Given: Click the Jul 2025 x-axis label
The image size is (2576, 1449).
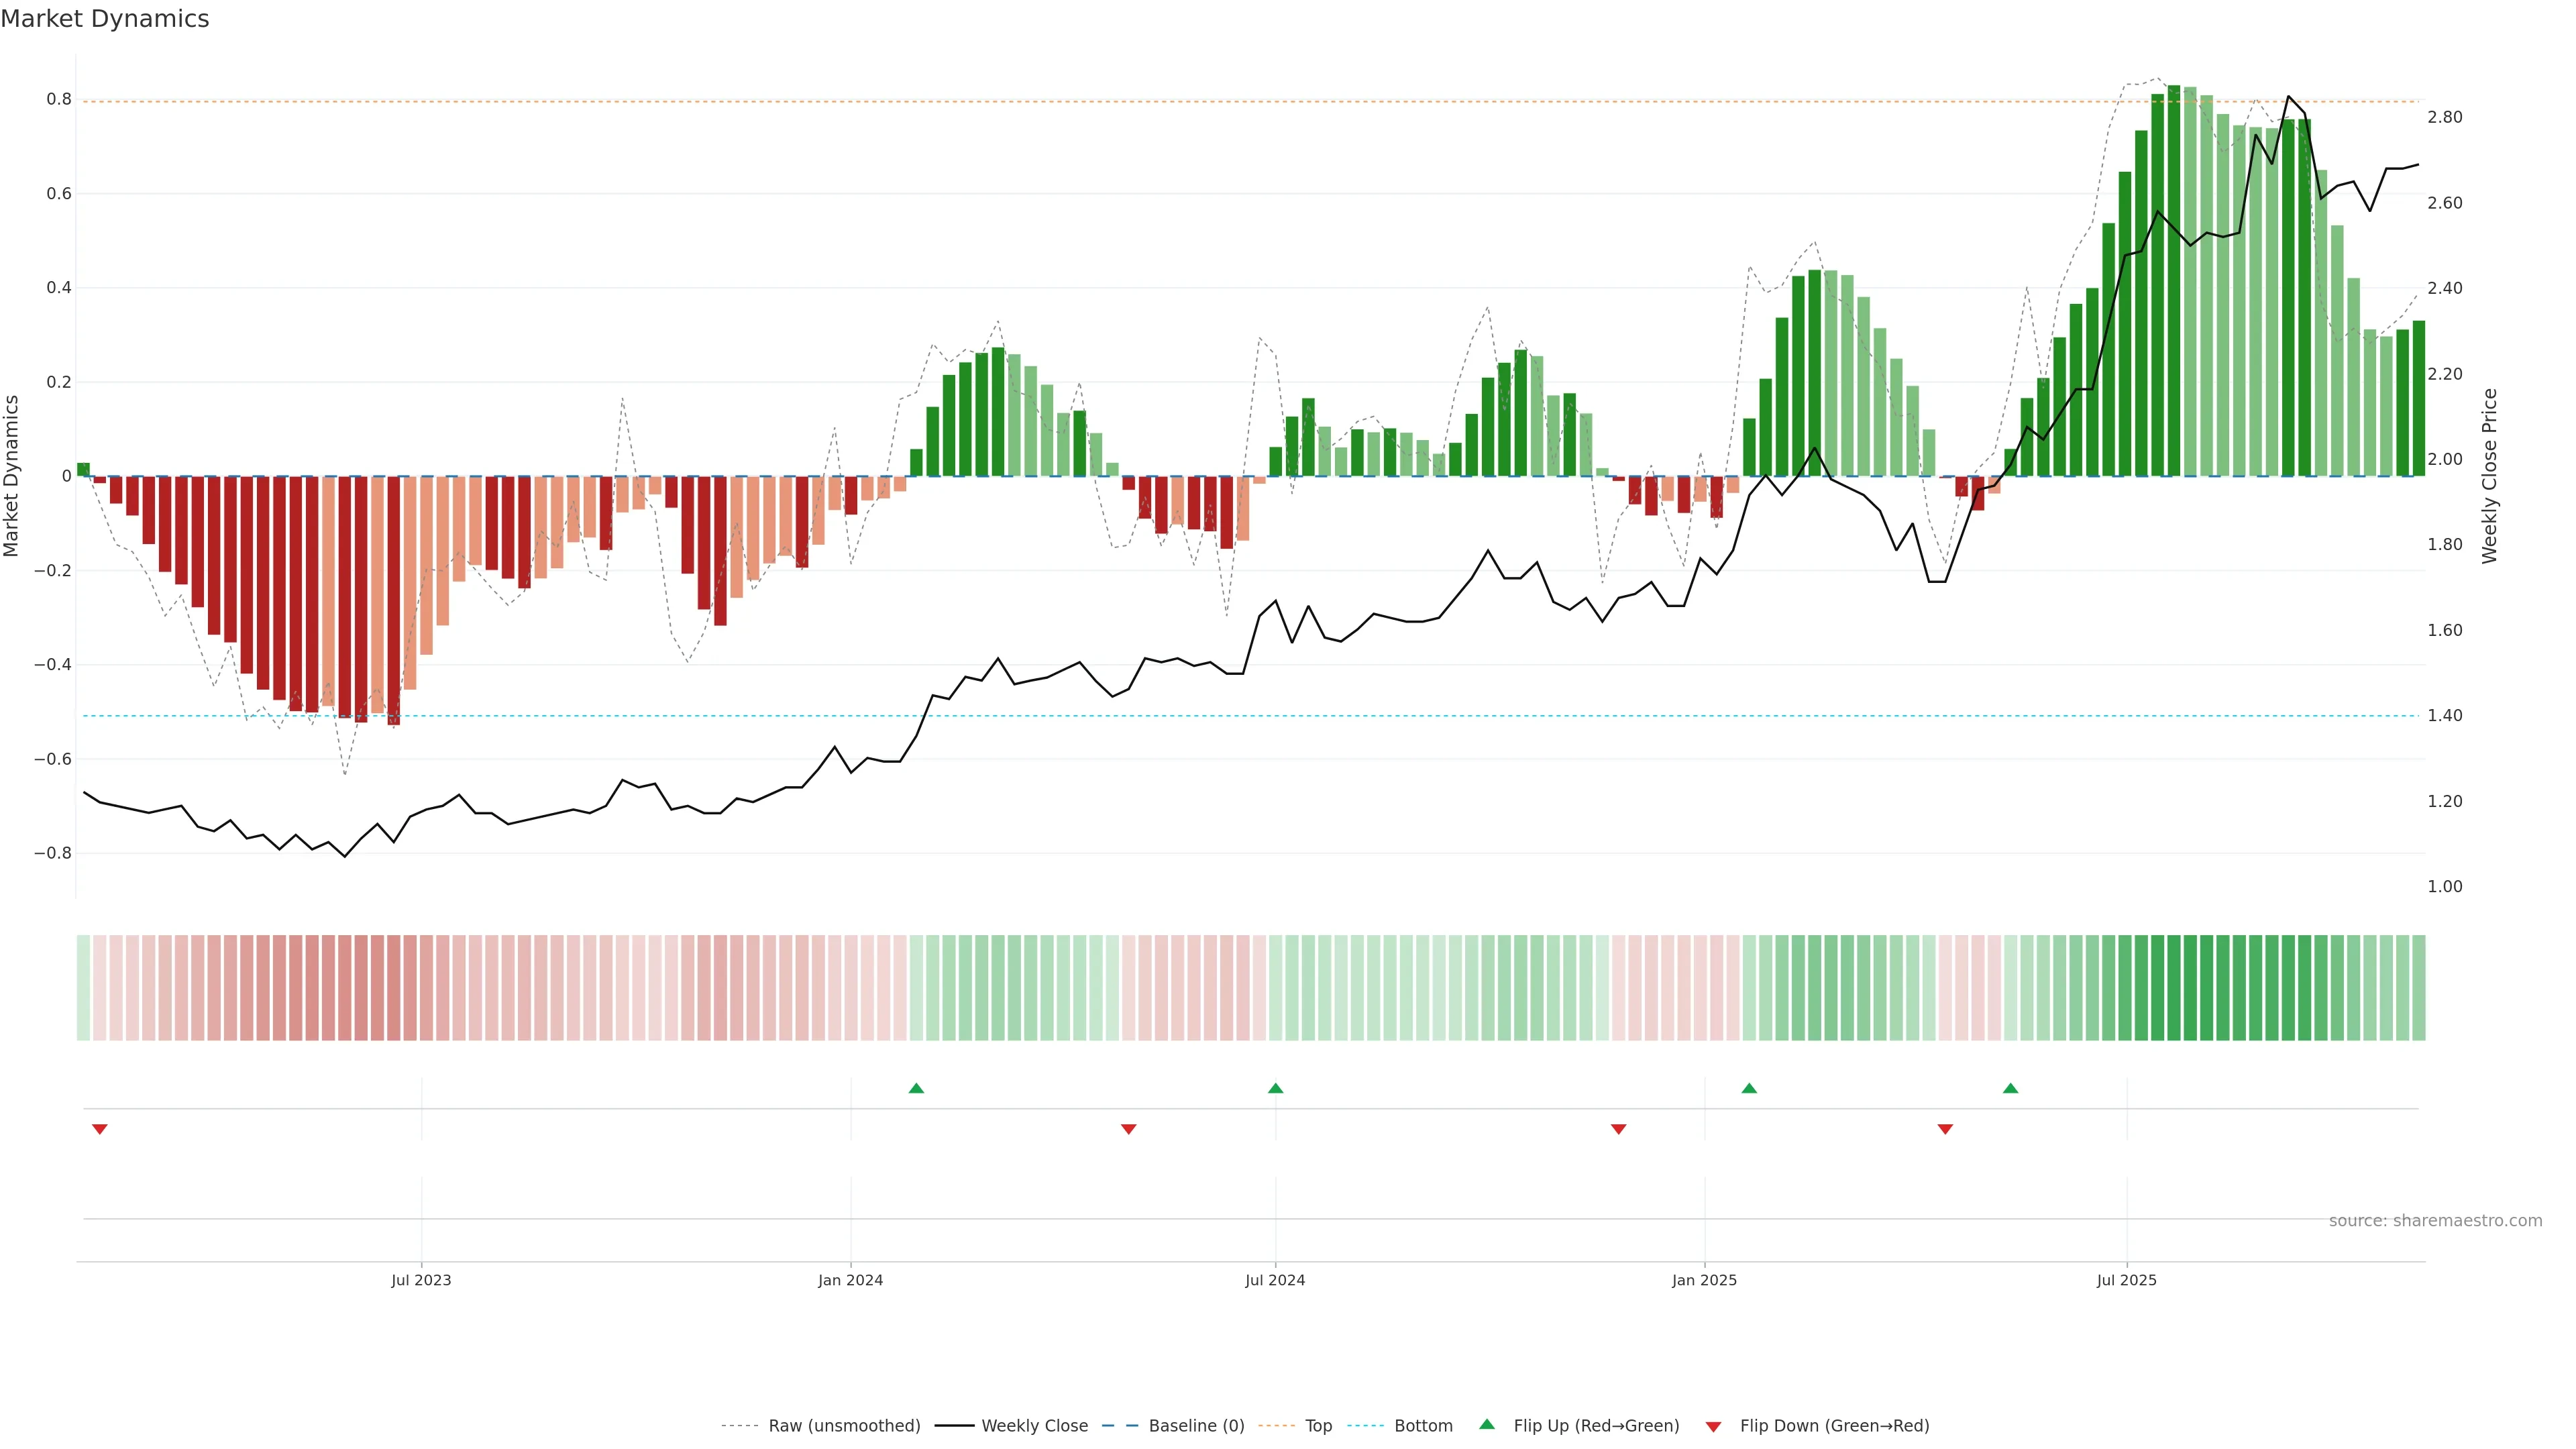Looking at the screenshot, I should click(x=2126, y=1280).
